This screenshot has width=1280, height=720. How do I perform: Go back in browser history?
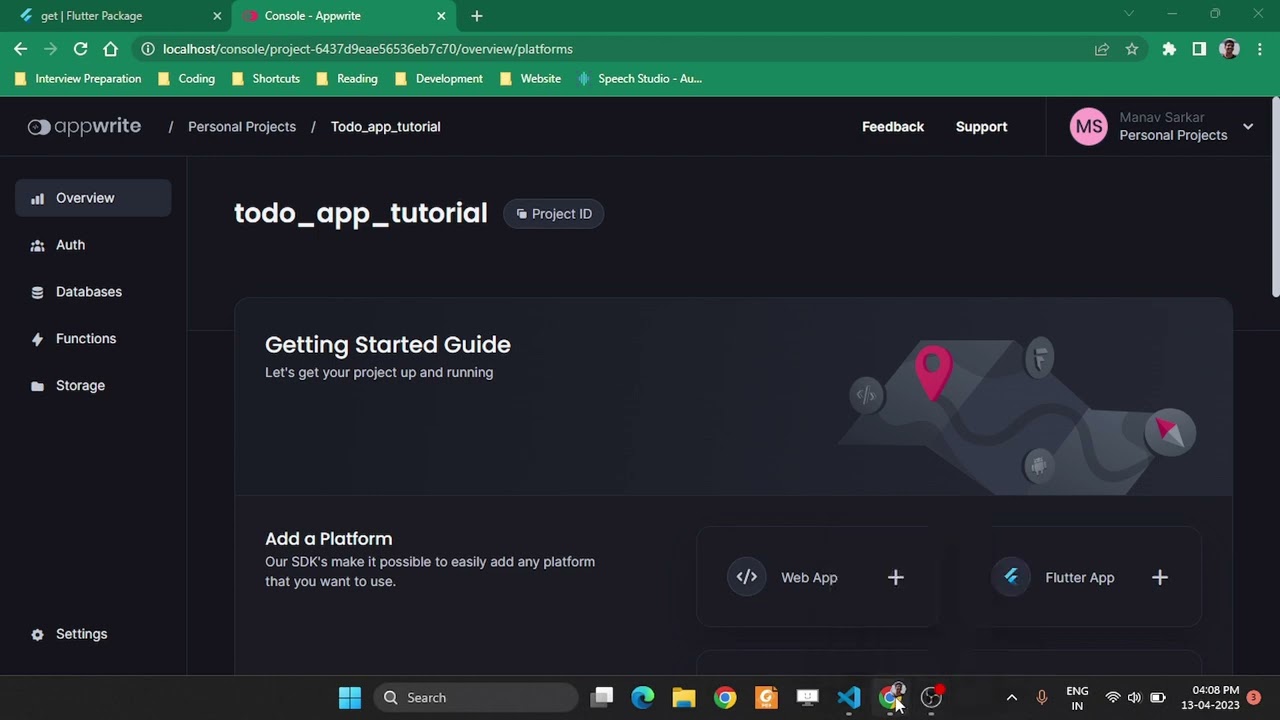[21, 49]
